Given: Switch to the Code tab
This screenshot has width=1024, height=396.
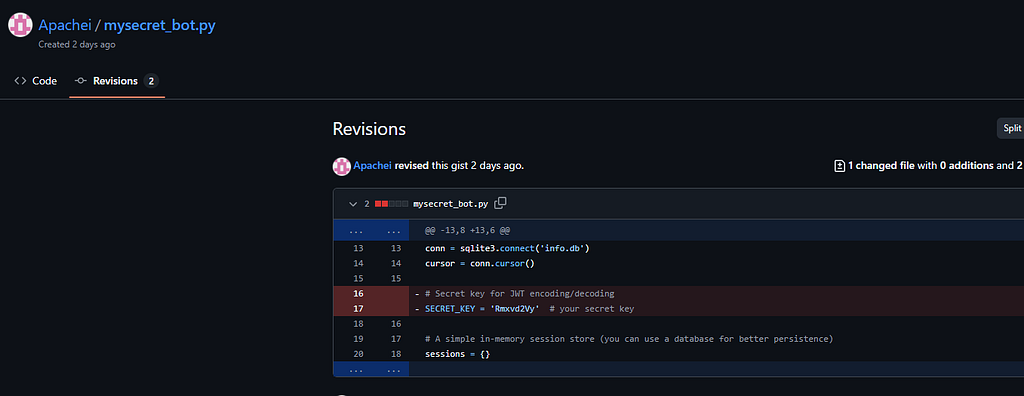Looking at the screenshot, I should tap(35, 81).
